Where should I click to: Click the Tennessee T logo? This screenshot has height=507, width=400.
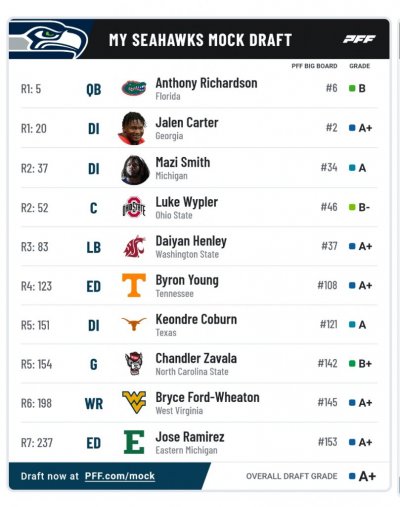(134, 285)
